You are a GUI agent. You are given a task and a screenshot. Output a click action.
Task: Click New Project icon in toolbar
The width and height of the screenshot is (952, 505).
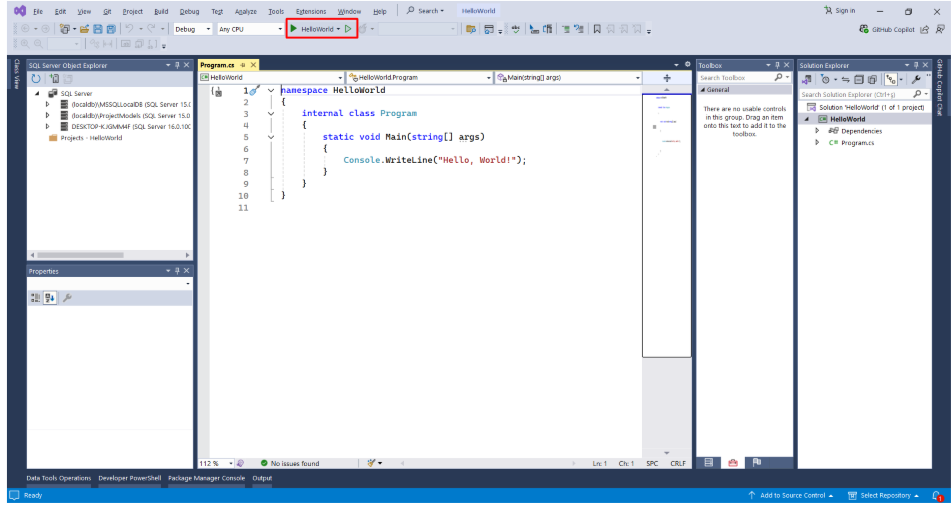pos(64,29)
